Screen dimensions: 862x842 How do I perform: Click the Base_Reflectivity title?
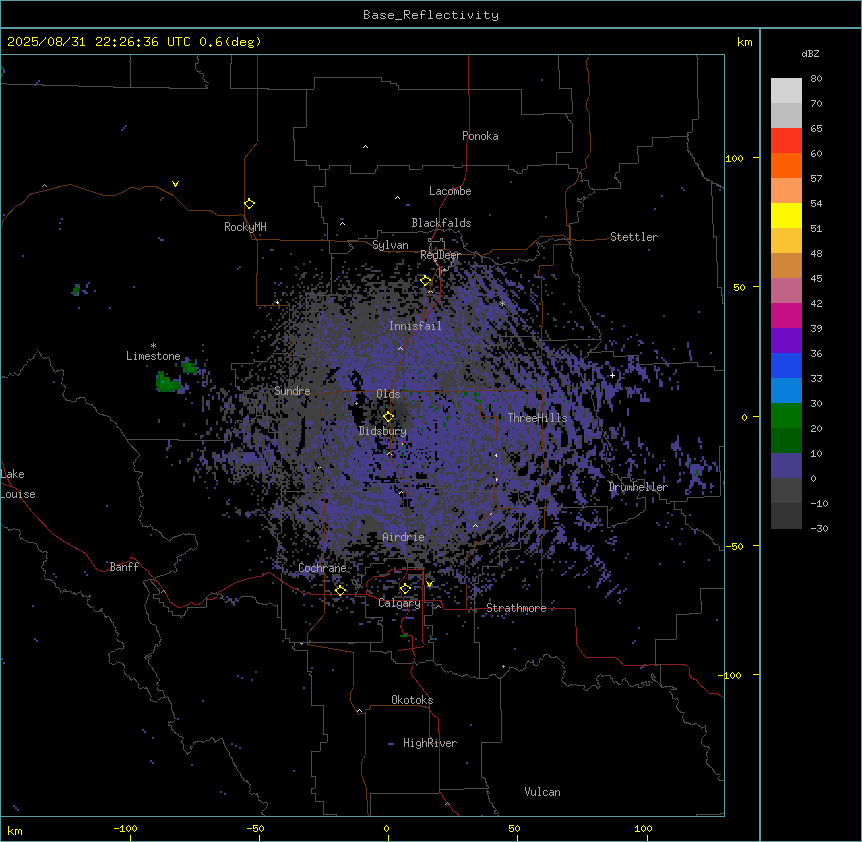(x=431, y=15)
